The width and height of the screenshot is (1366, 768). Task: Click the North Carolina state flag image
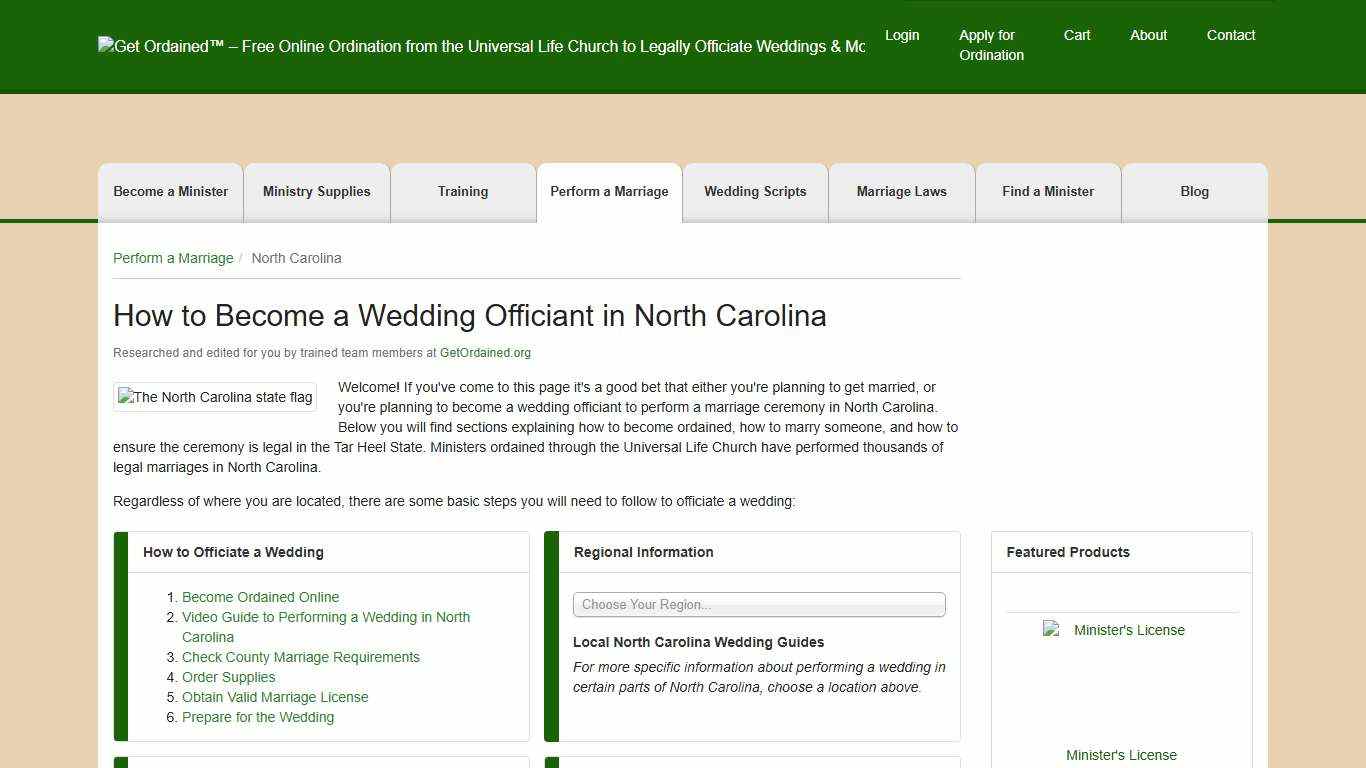(214, 397)
